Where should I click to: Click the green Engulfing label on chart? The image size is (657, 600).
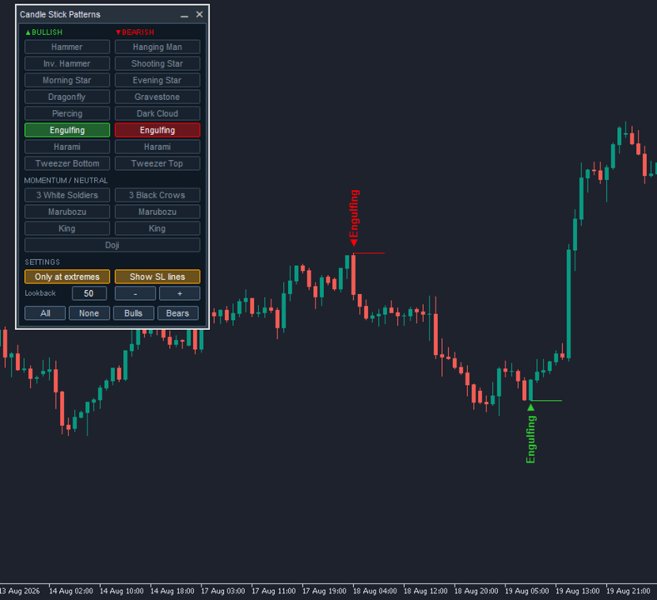(x=530, y=440)
